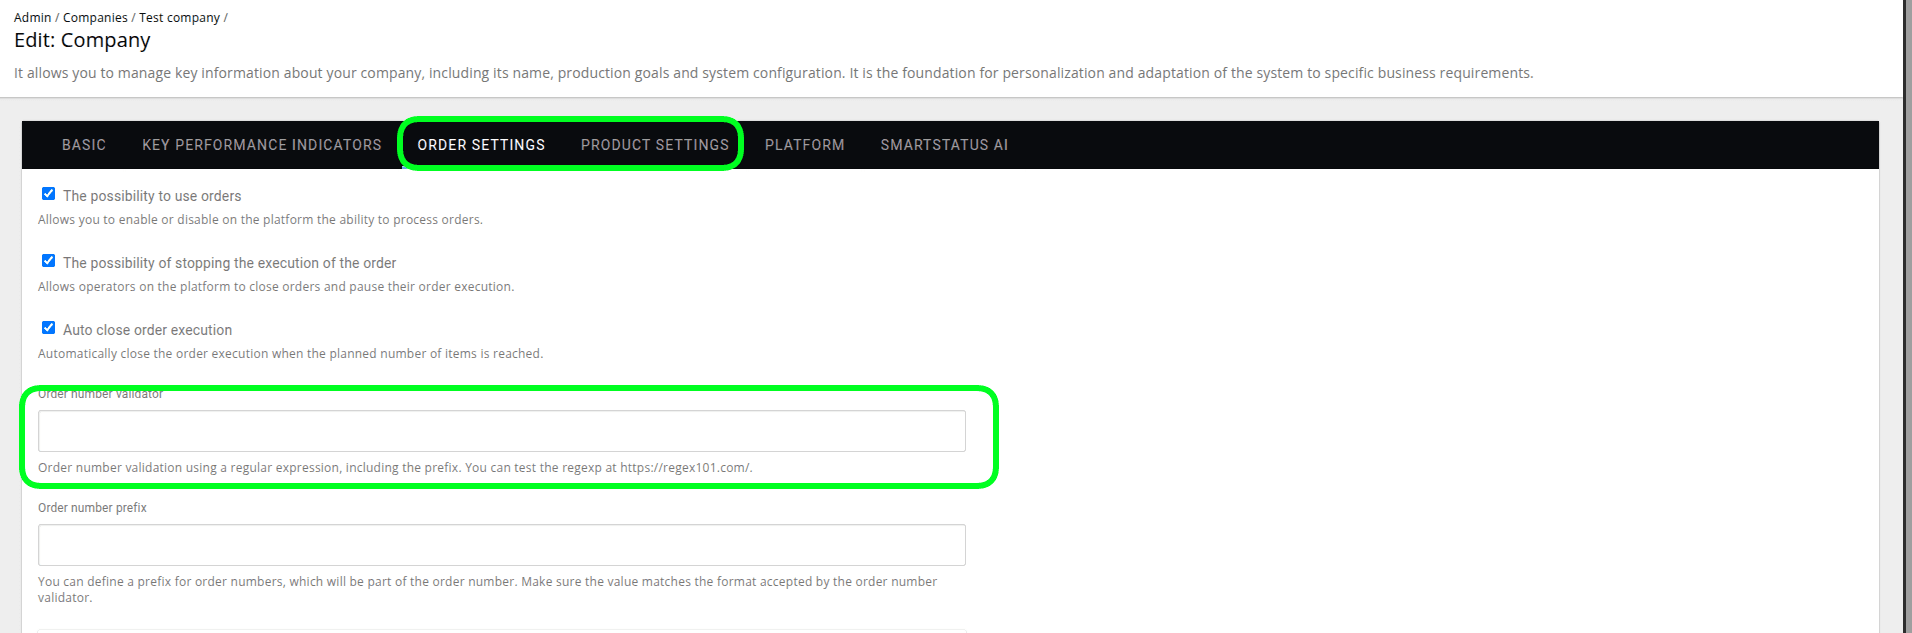The width and height of the screenshot is (1912, 633).
Task: Click the 'Auto close order execution' label text
Action: coord(147,330)
